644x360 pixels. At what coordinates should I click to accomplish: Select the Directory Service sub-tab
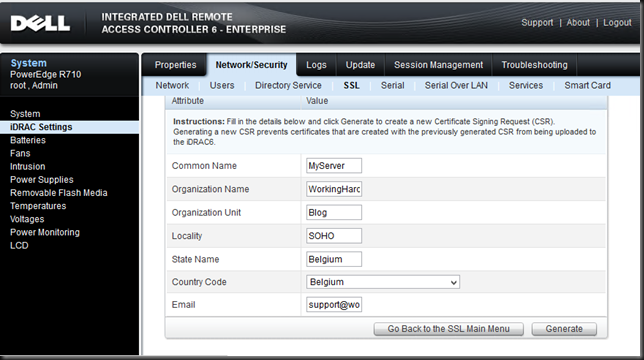click(x=288, y=85)
